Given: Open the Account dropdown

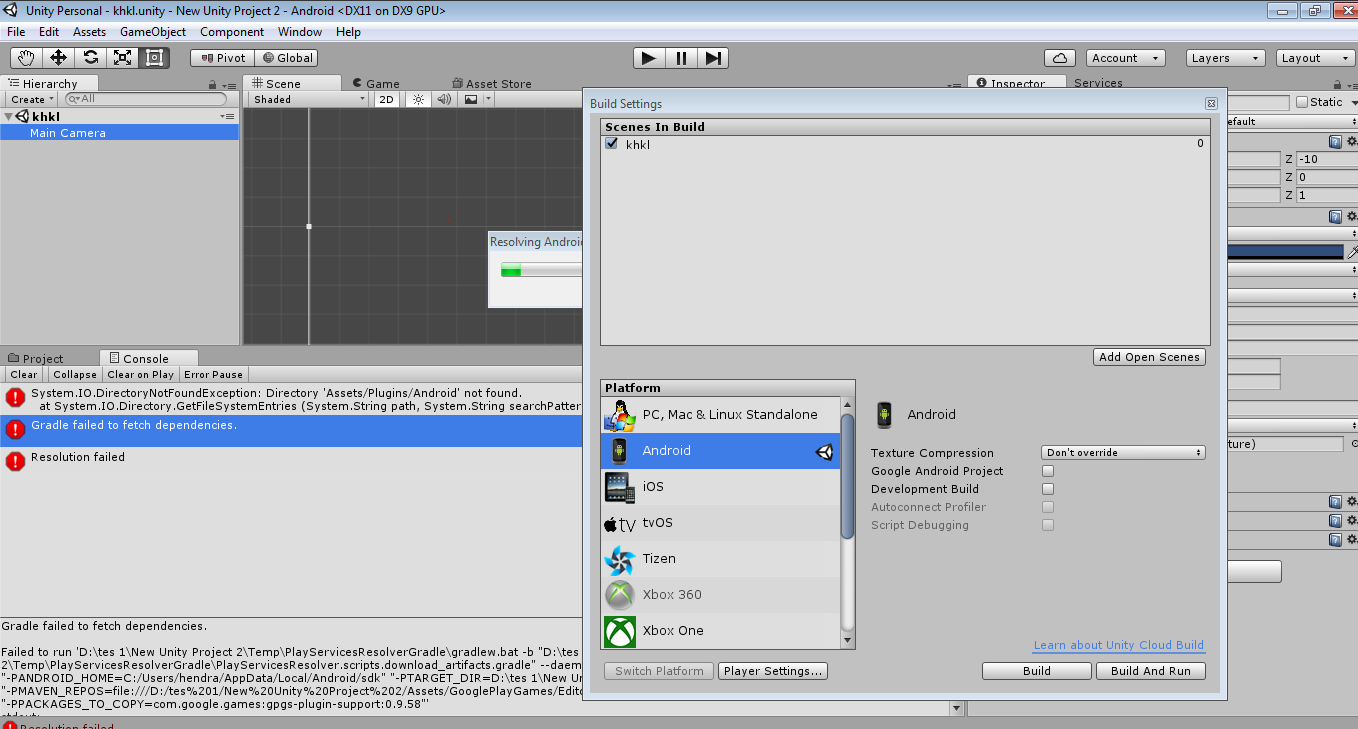Looking at the screenshot, I should click(x=1125, y=58).
